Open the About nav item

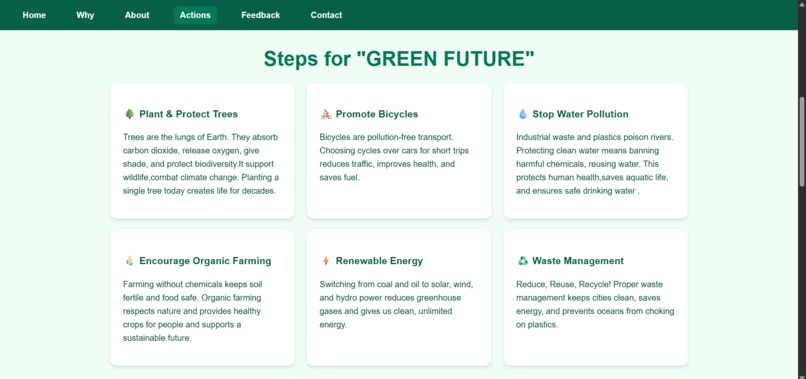point(137,15)
